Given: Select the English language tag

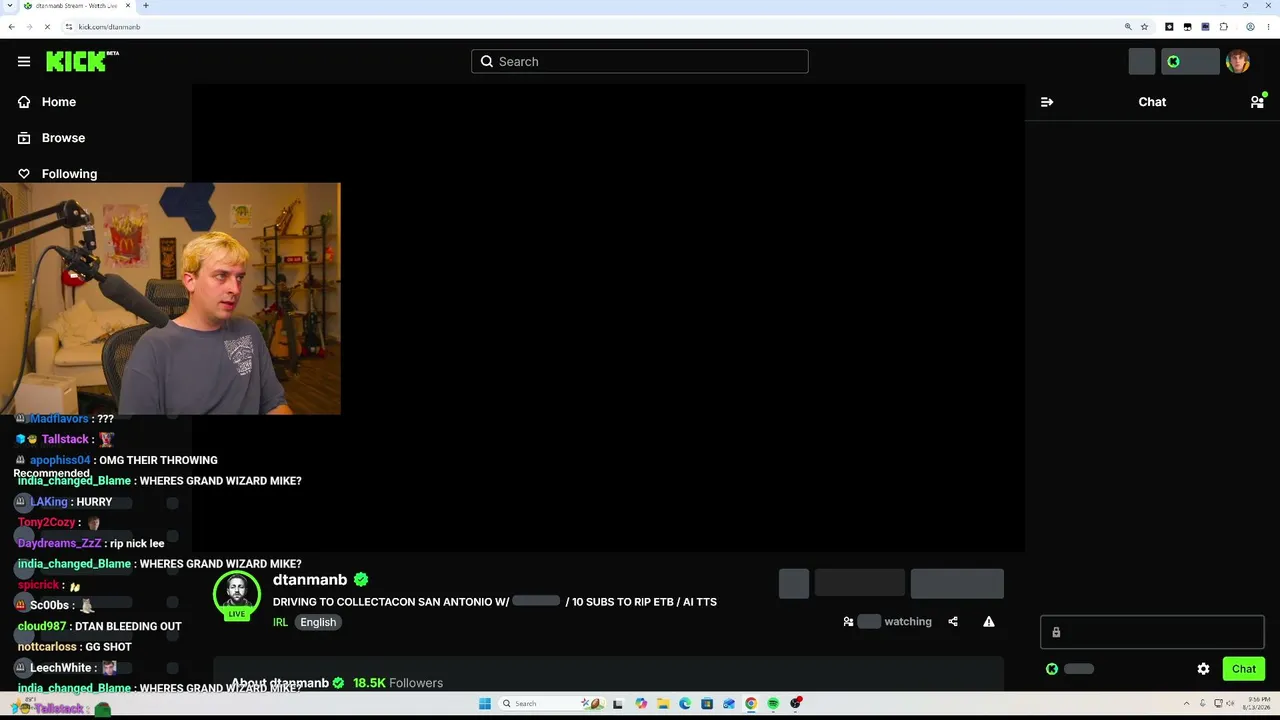Looking at the screenshot, I should (x=318, y=622).
